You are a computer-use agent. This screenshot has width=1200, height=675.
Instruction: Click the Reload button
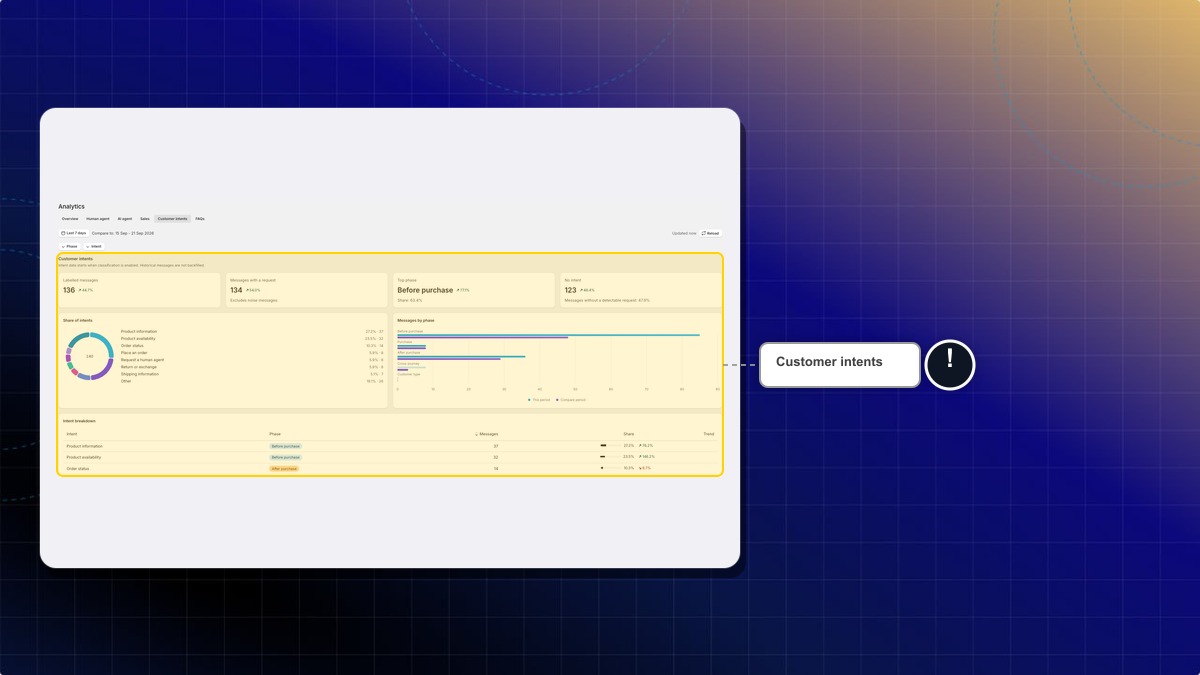click(x=710, y=233)
